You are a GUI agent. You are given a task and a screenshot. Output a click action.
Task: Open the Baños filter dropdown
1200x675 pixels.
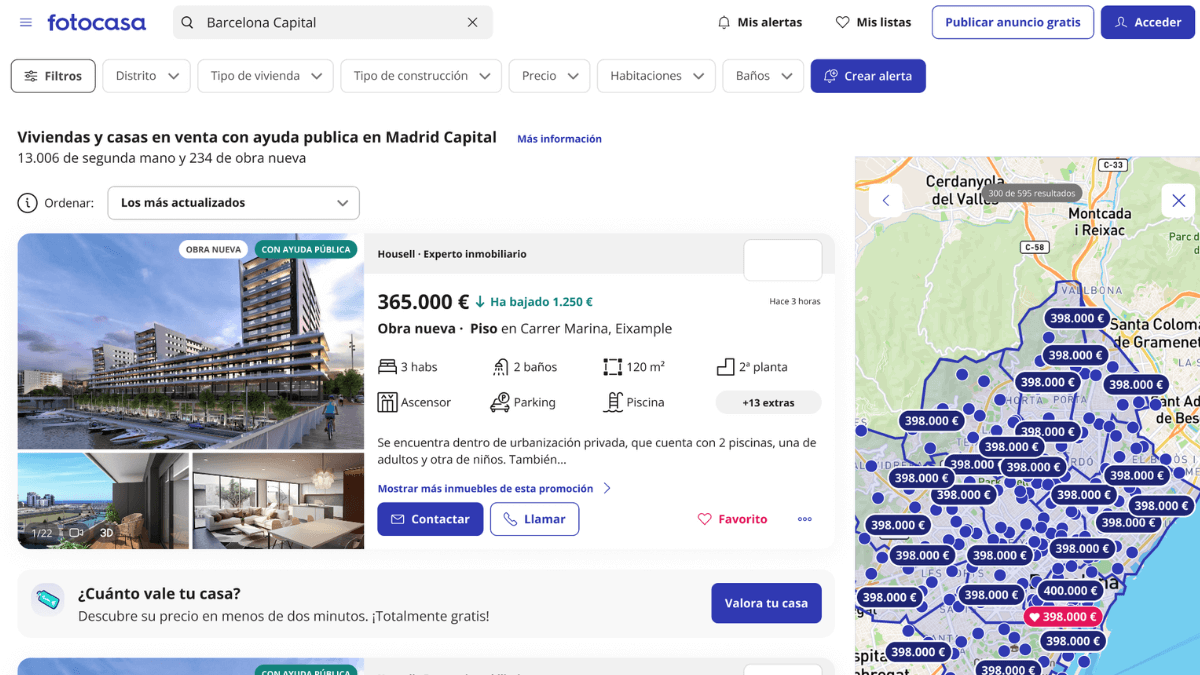[763, 75]
